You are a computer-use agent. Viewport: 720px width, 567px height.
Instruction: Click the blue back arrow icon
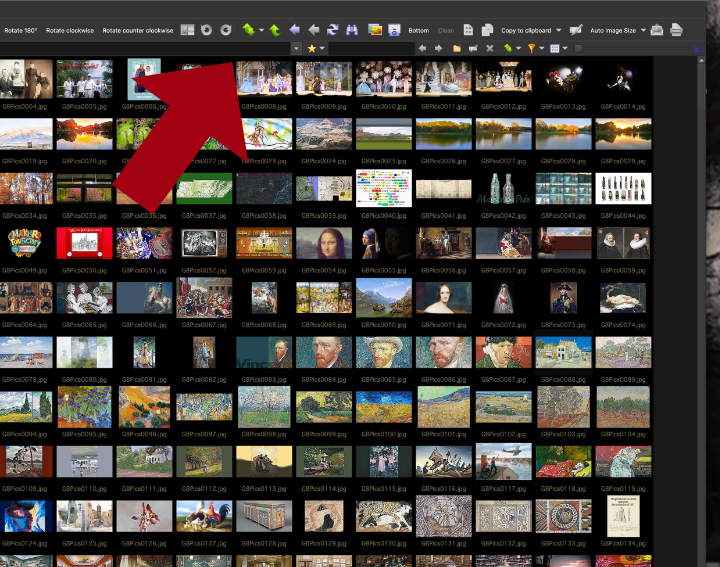tap(296, 31)
